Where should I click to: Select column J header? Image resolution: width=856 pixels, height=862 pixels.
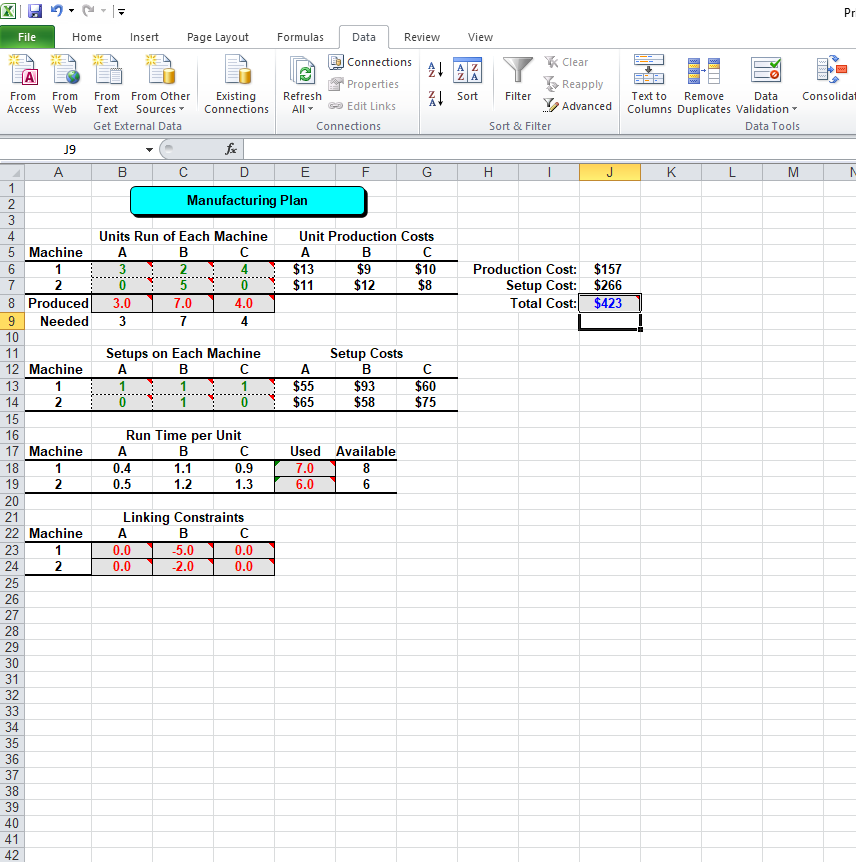[610, 172]
